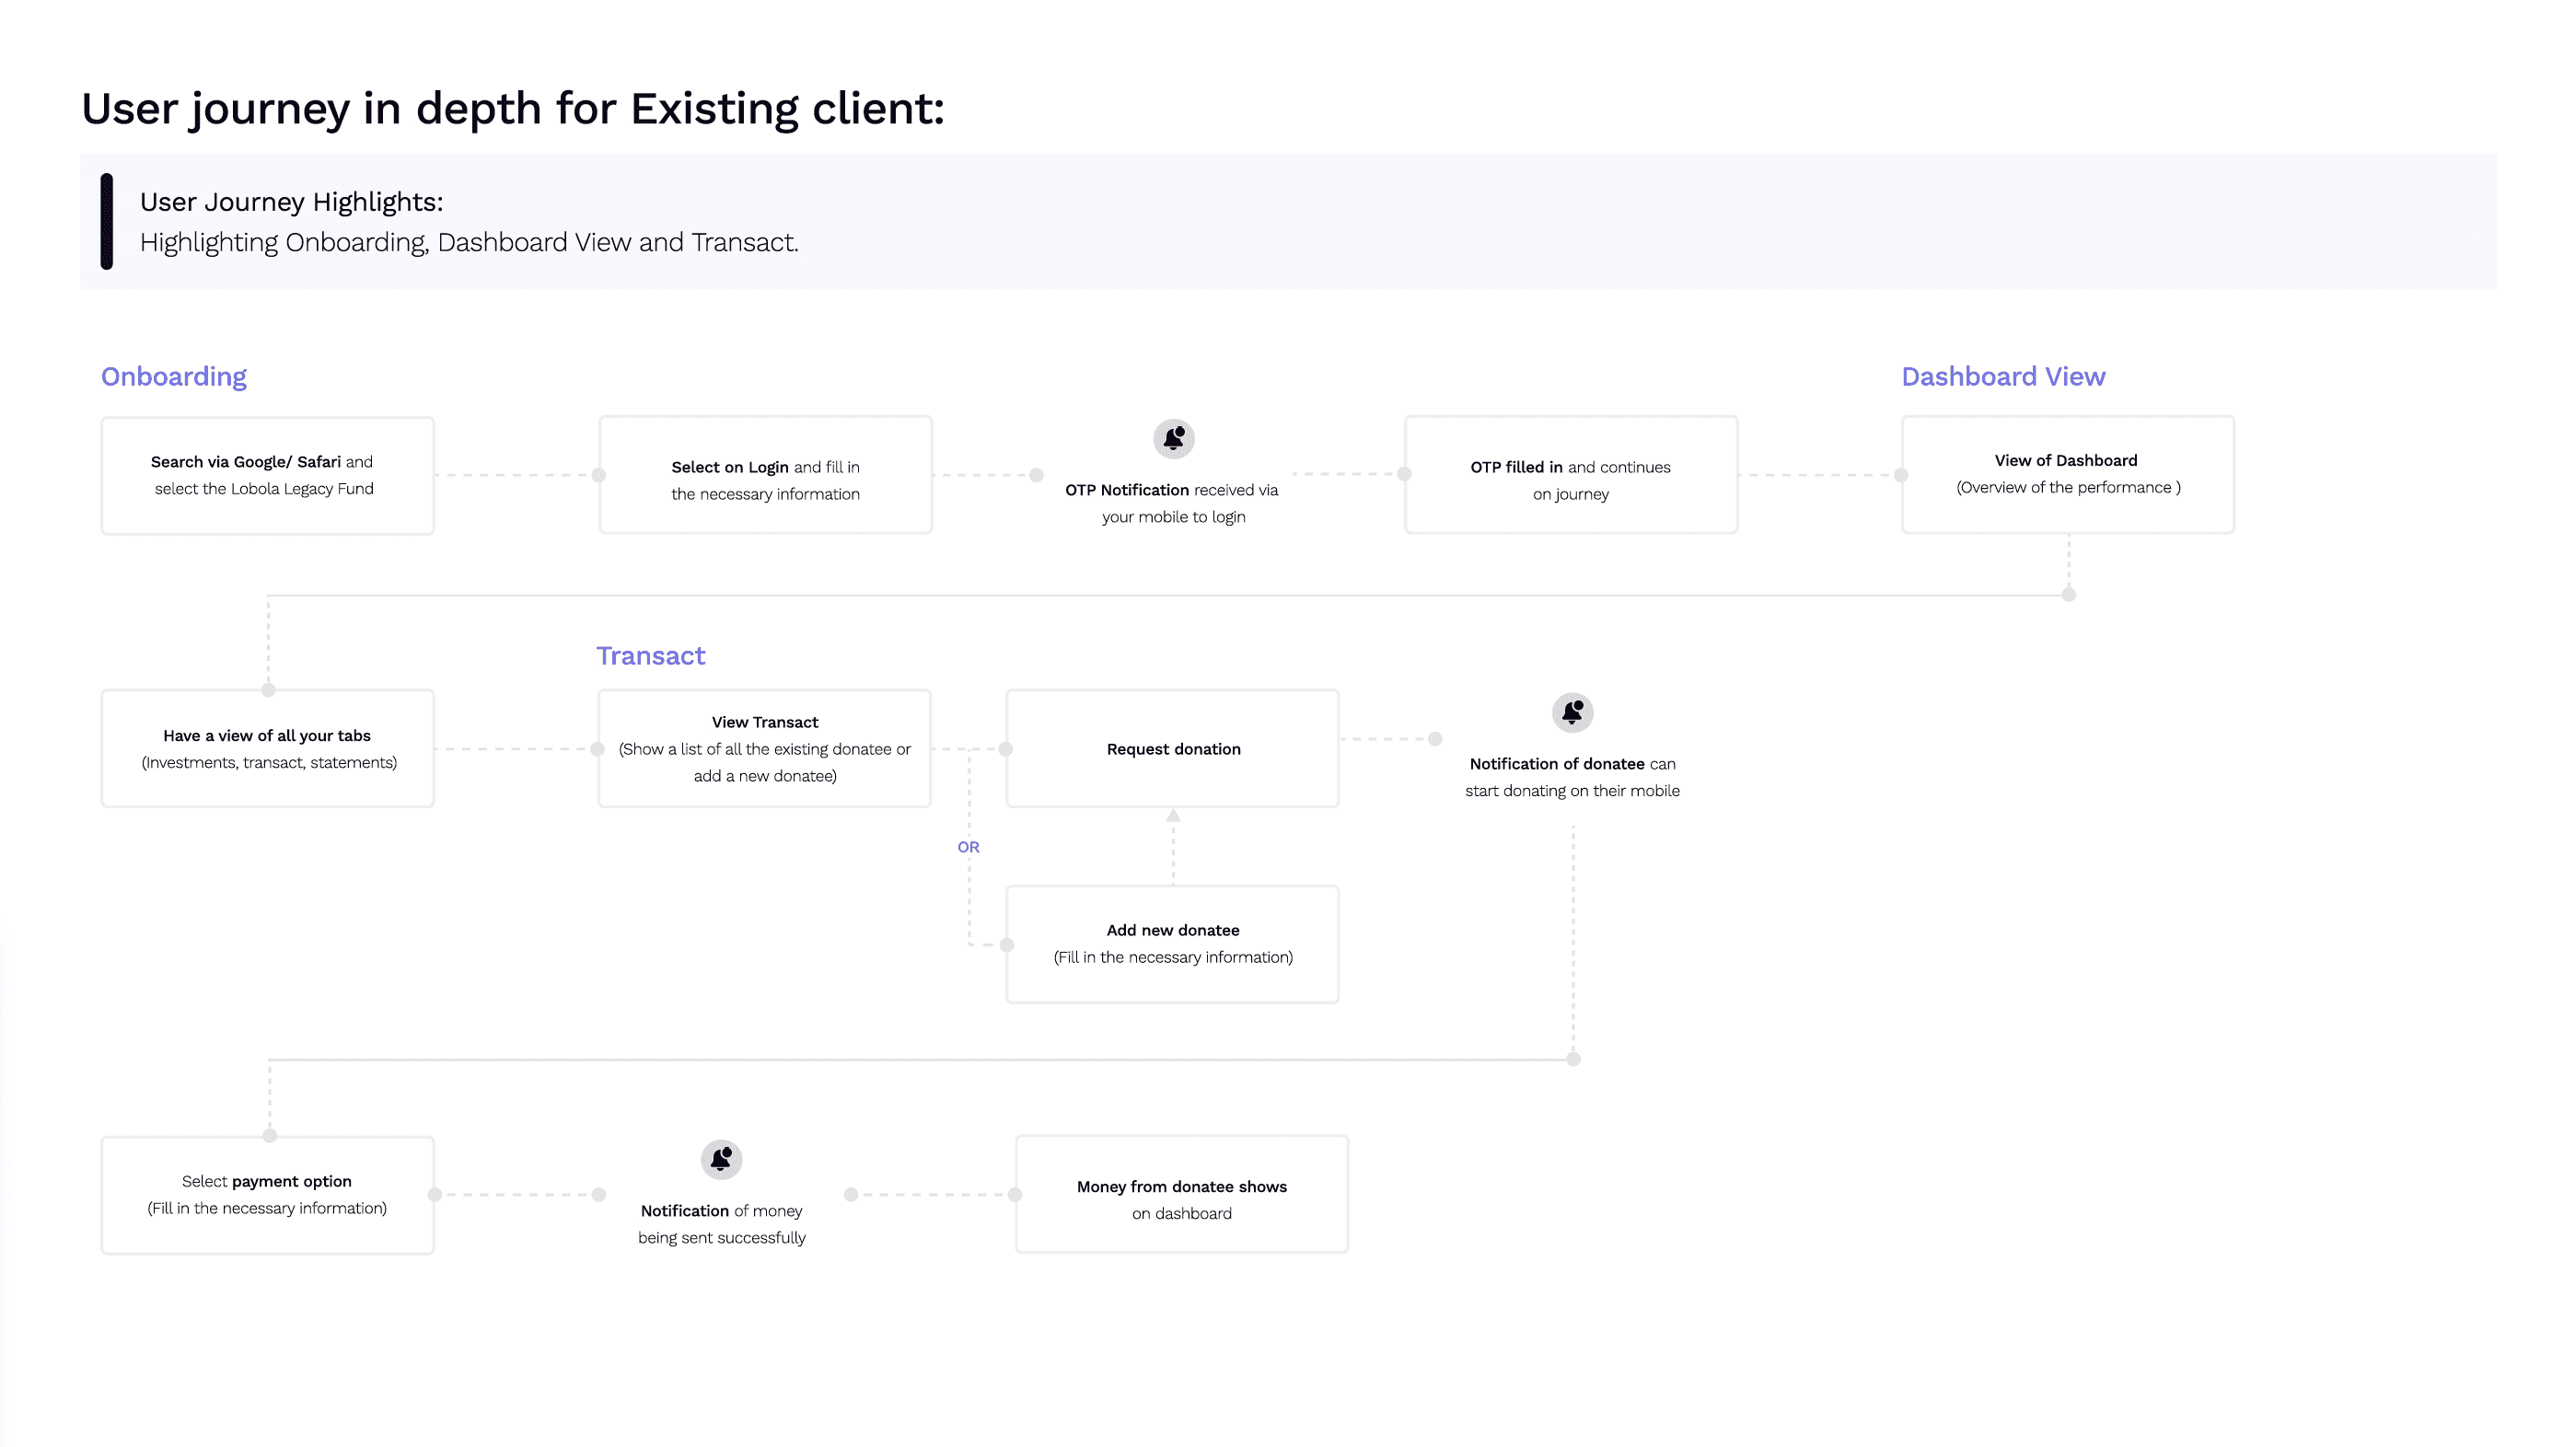Click the Have a view of all tabs box

[x=267, y=749]
